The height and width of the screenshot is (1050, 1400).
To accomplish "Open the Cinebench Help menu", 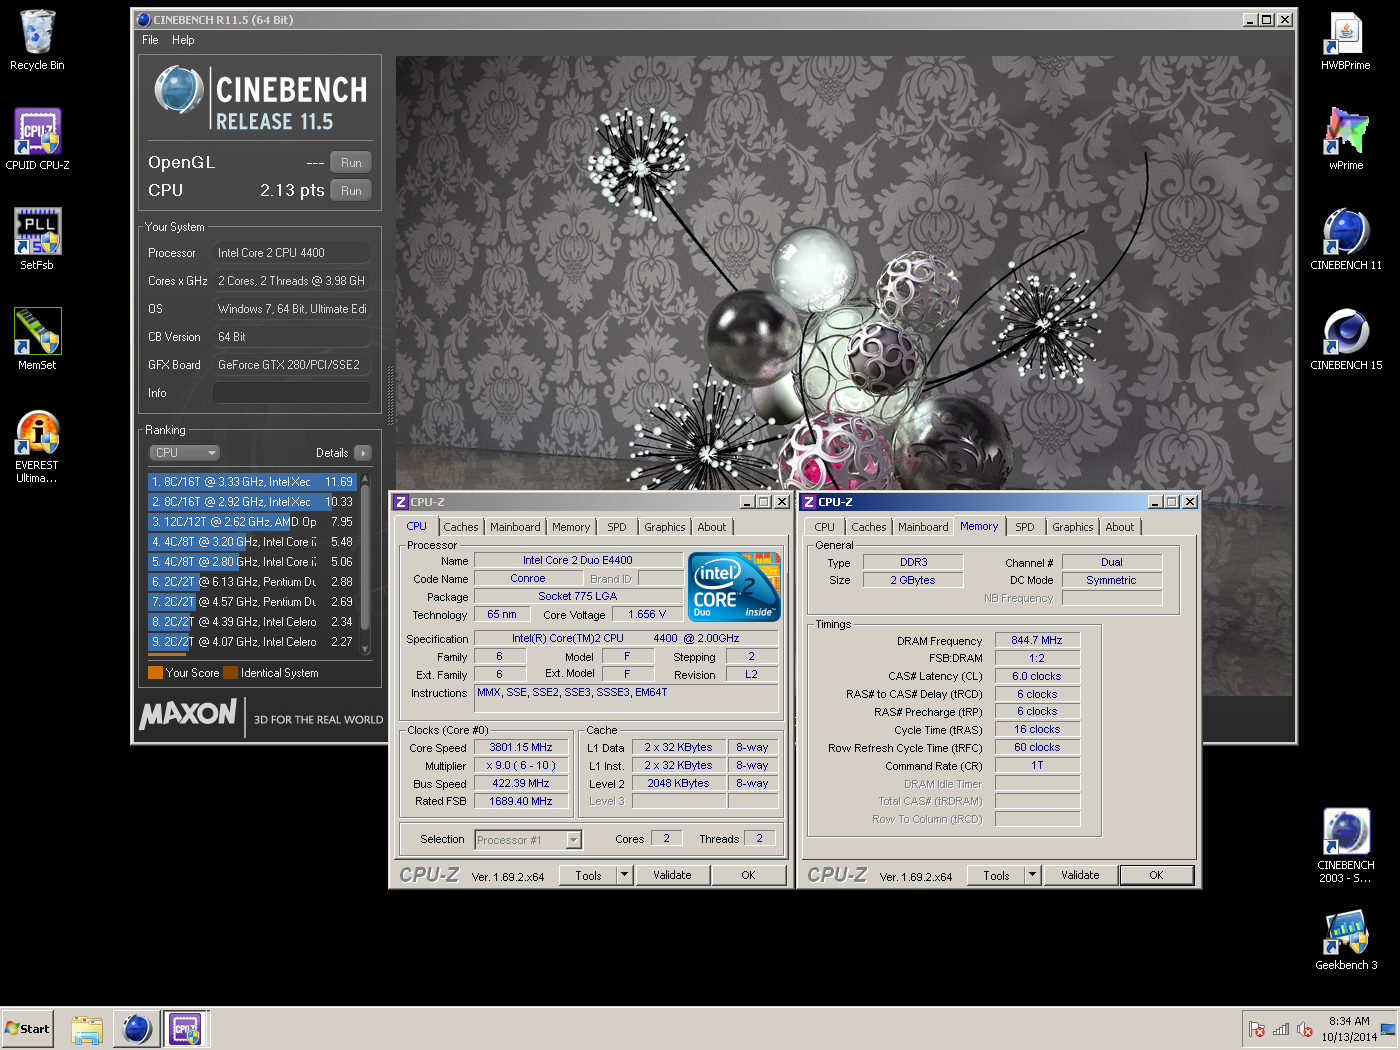I will tap(183, 40).
